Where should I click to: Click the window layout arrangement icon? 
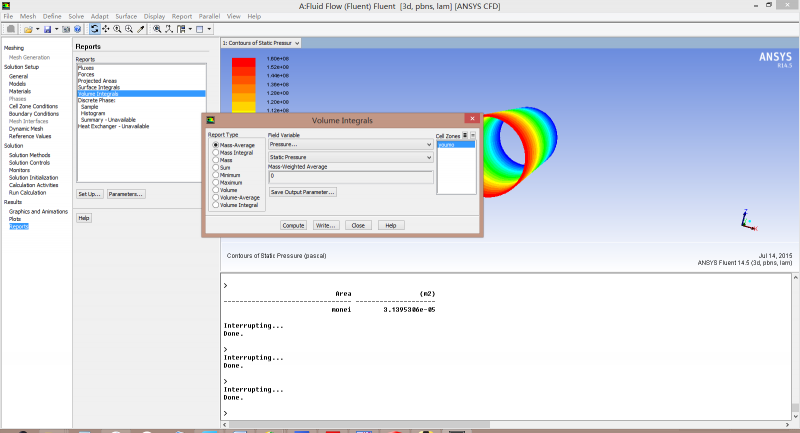[181, 29]
